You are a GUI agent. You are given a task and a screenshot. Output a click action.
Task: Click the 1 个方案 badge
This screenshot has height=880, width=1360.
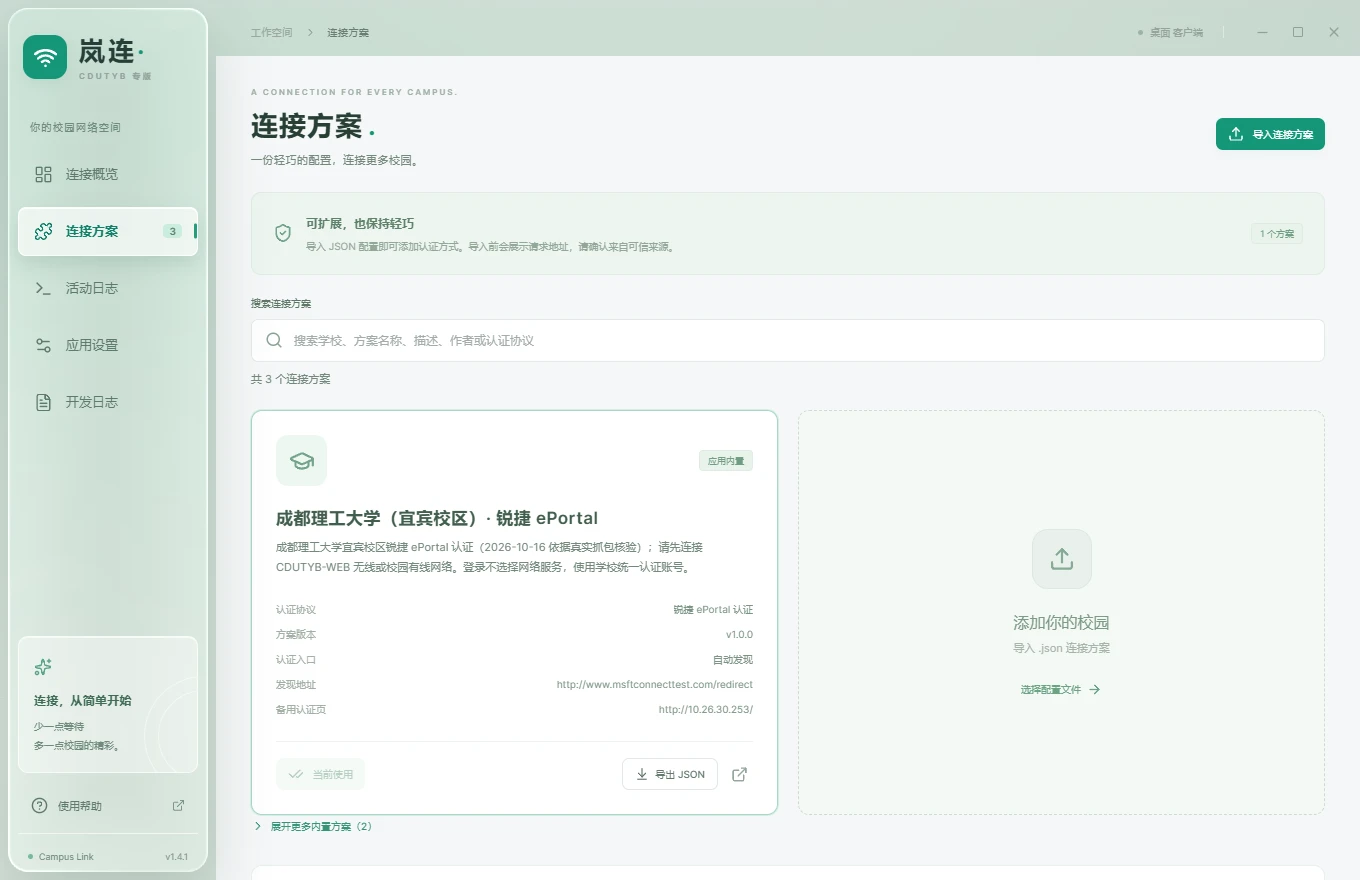(x=1276, y=234)
